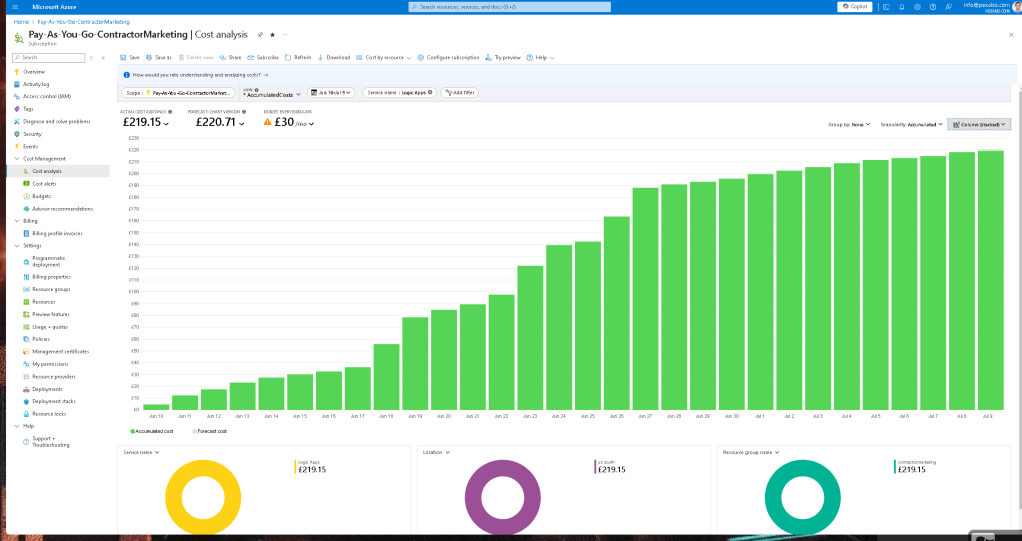Open Billing profile invoices

[57, 233]
